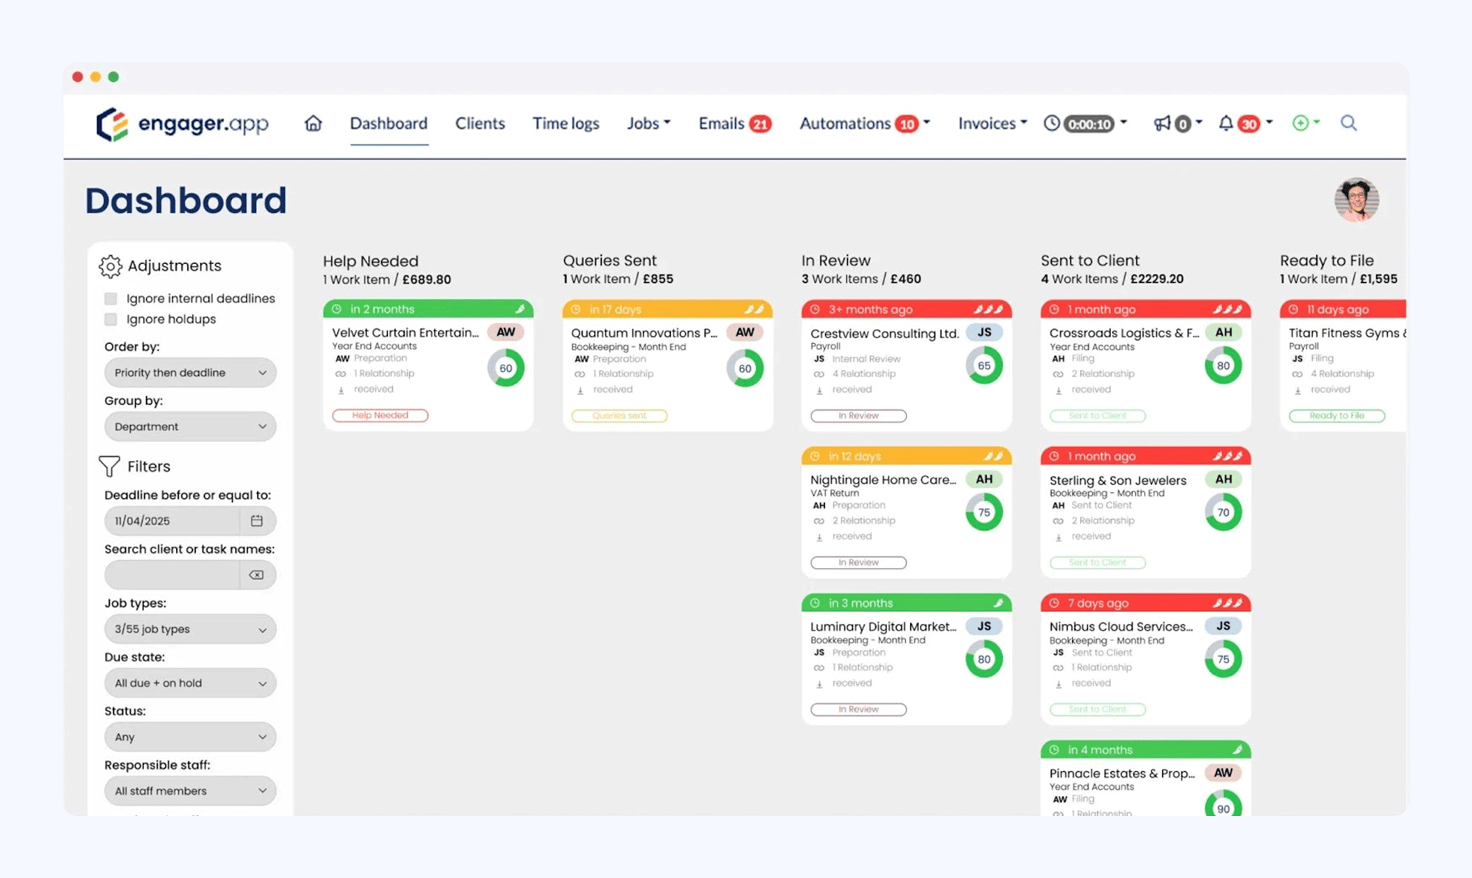The height and width of the screenshot is (878, 1472).
Task: Click the In Review column header
Action: pyautogui.click(x=836, y=260)
